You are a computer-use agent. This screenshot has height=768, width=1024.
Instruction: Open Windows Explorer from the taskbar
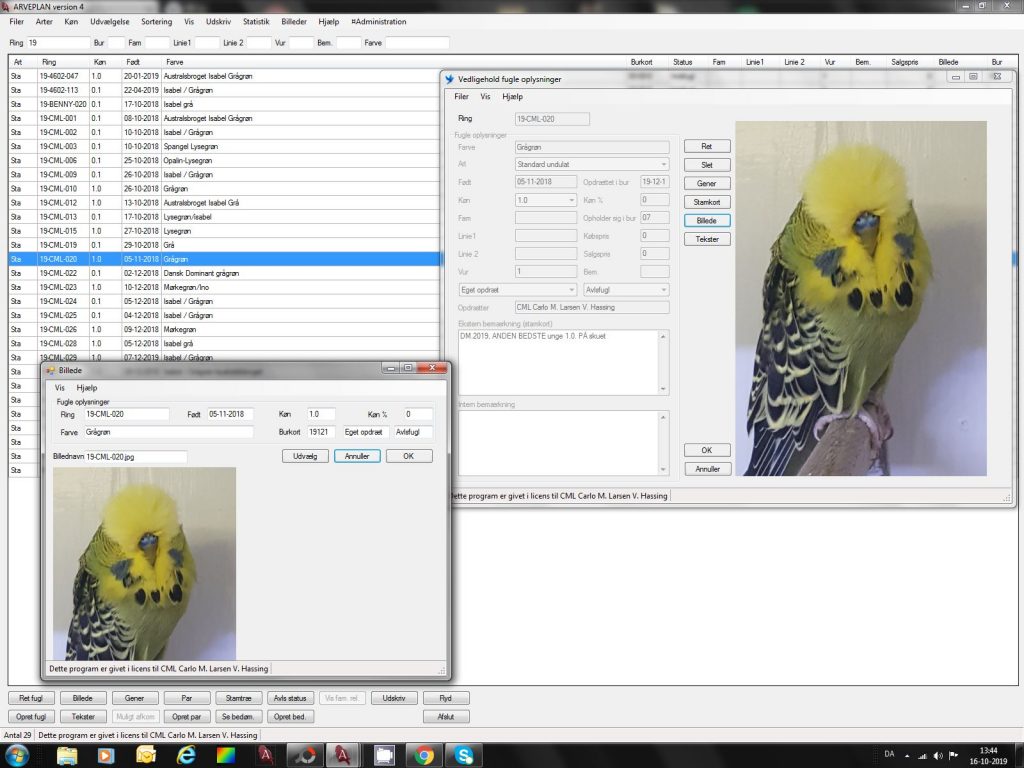[x=67, y=756]
